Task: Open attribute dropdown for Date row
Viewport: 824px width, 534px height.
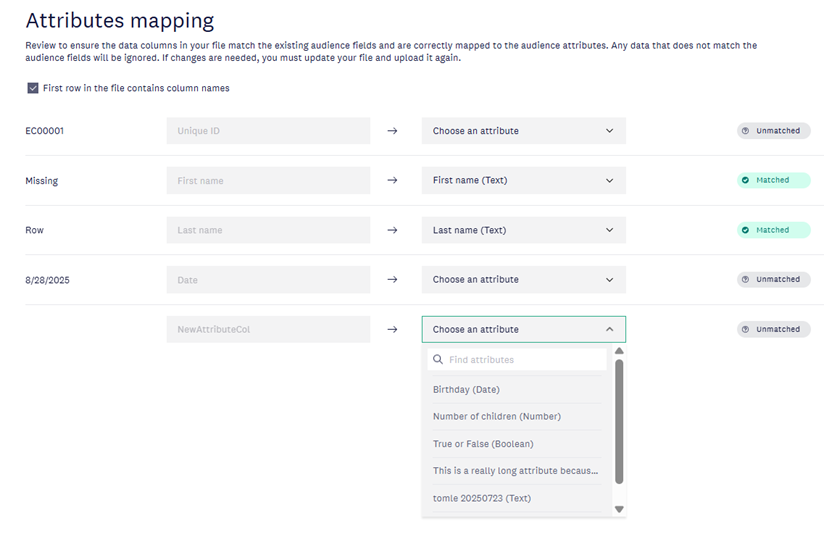Action: pyautogui.click(x=523, y=280)
